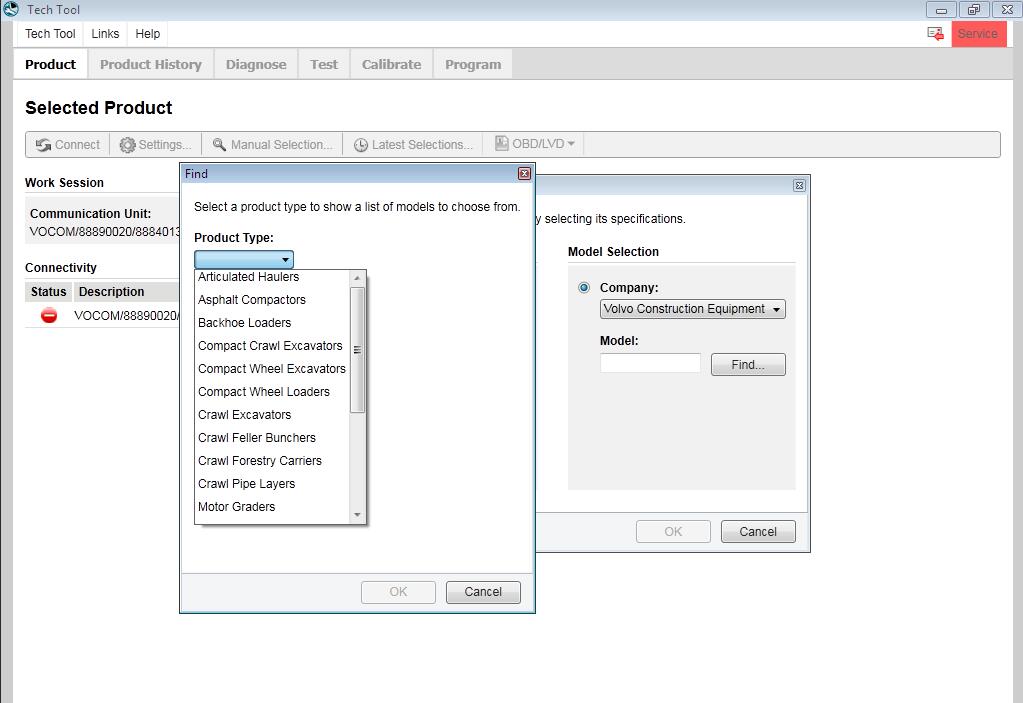Collapse the Product Type combo box
Screen dimensions: 1023x703
click(x=244, y=260)
